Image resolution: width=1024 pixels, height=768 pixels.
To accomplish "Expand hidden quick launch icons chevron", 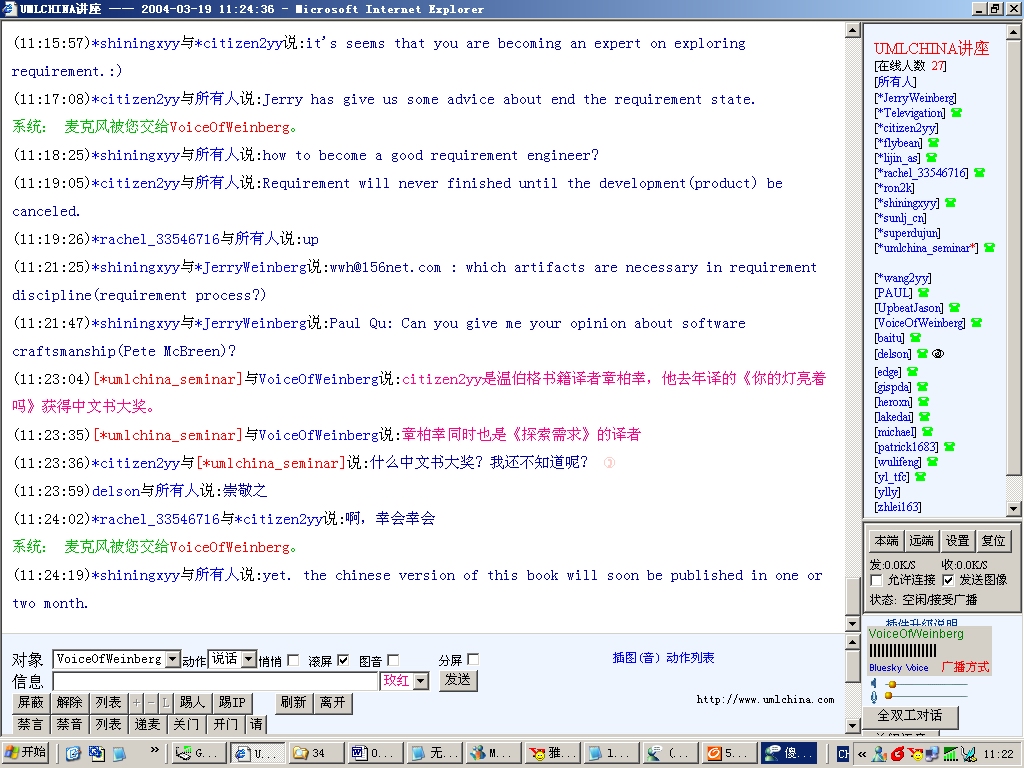I will point(155,750).
